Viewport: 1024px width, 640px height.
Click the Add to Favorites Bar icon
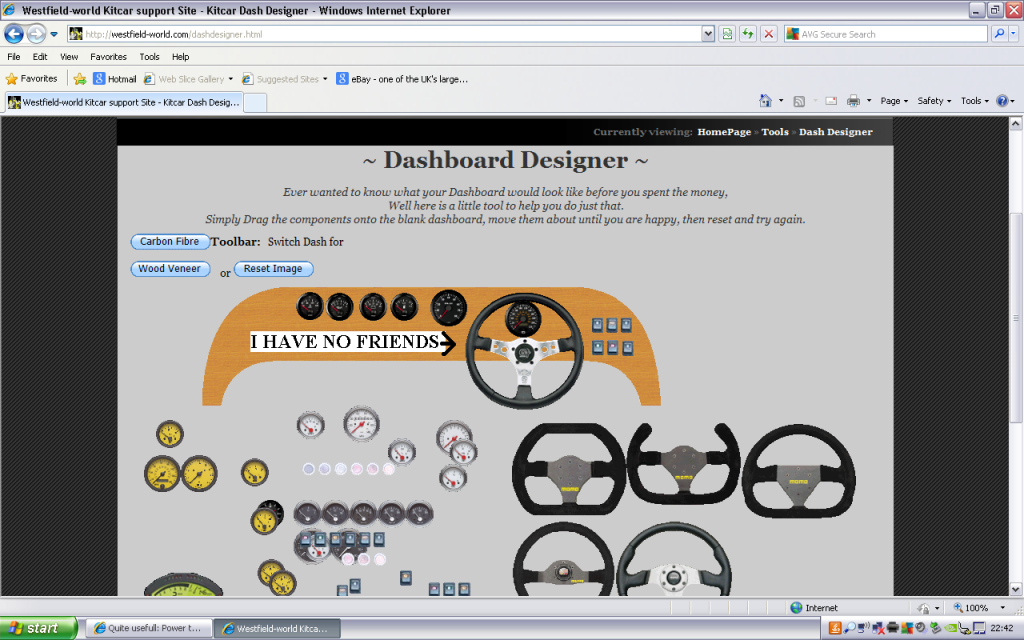tap(80, 79)
